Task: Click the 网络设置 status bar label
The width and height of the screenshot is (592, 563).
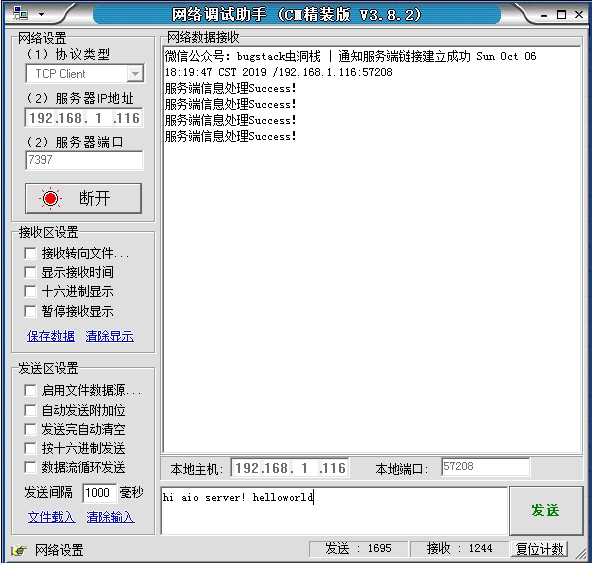Action: click(59, 550)
